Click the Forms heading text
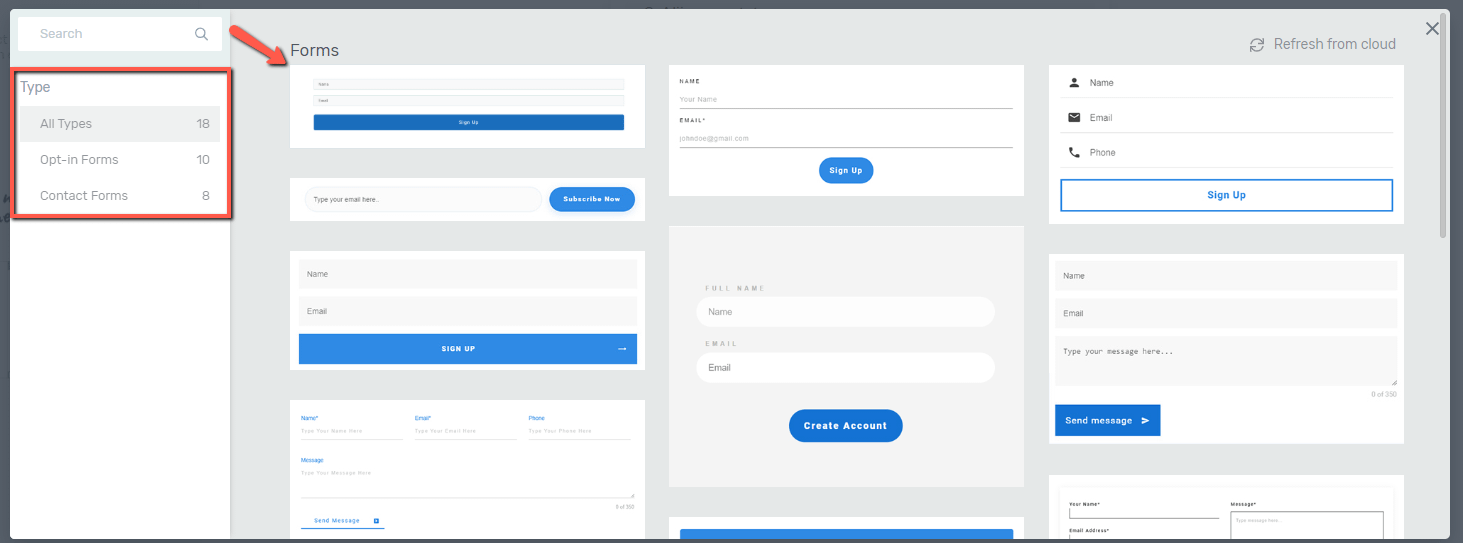The height and width of the screenshot is (543, 1463). 314,51
